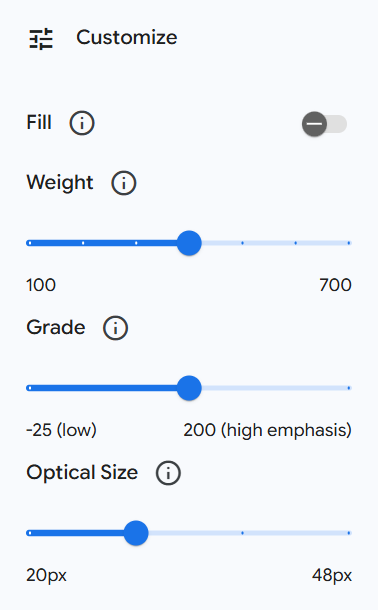Set Weight slider to maximum 700 tick
378x610 pixels.
[x=349, y=243]
